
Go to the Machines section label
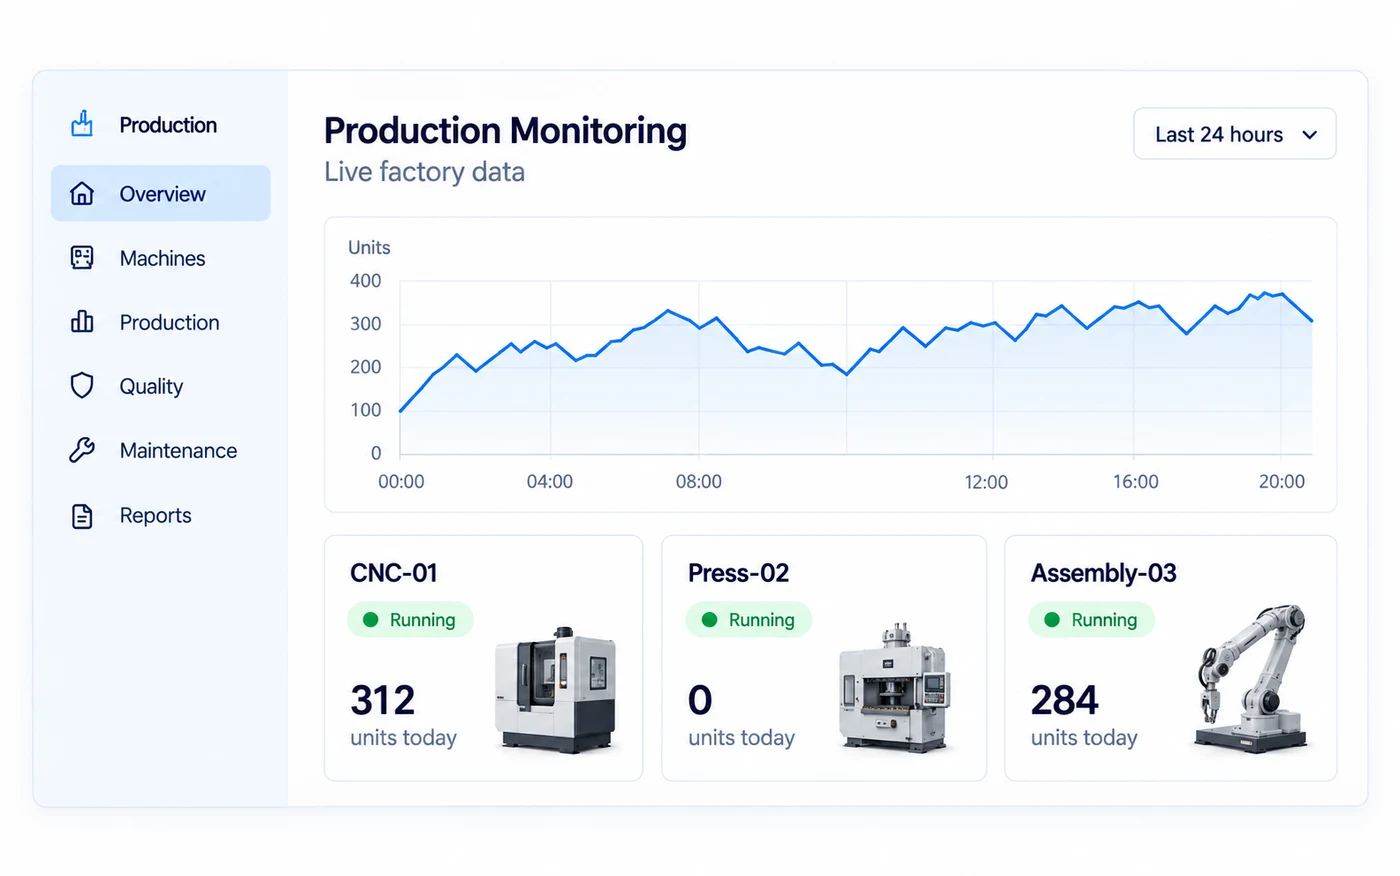click(x=162, y=258)
